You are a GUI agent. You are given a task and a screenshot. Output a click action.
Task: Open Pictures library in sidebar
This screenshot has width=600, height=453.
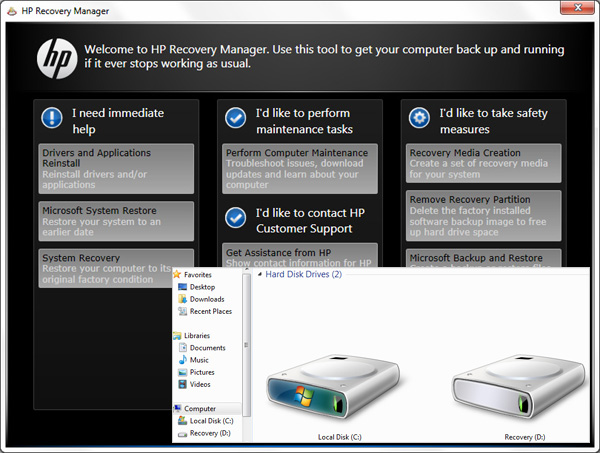click(x=202, y=372)
